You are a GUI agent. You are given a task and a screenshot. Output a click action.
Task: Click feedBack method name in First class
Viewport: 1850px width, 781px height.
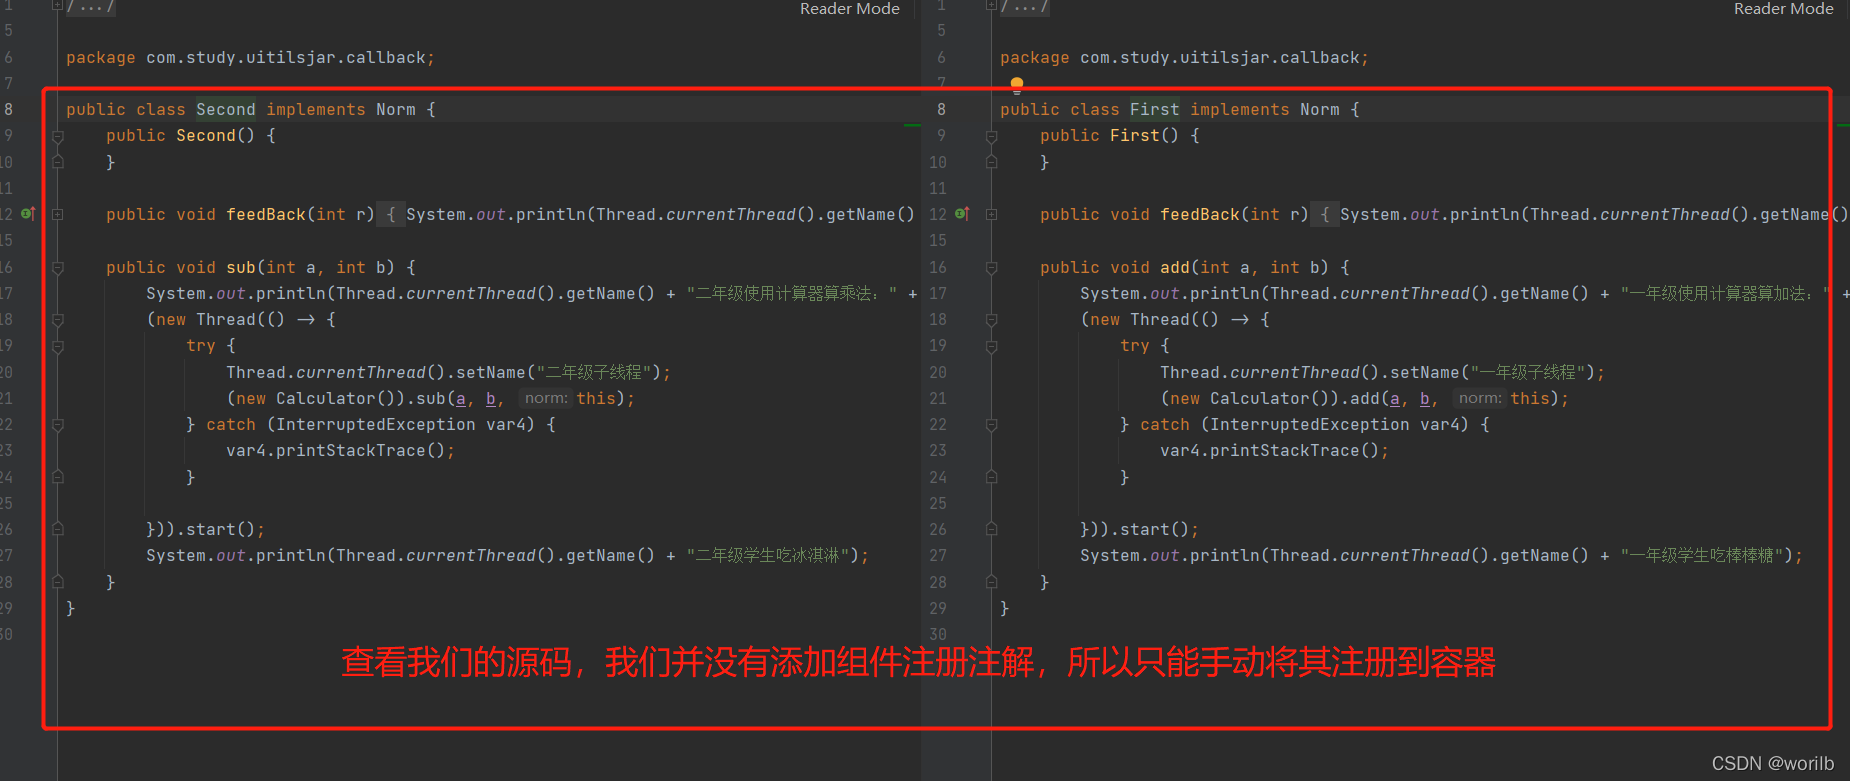[x=1200, y=215]
